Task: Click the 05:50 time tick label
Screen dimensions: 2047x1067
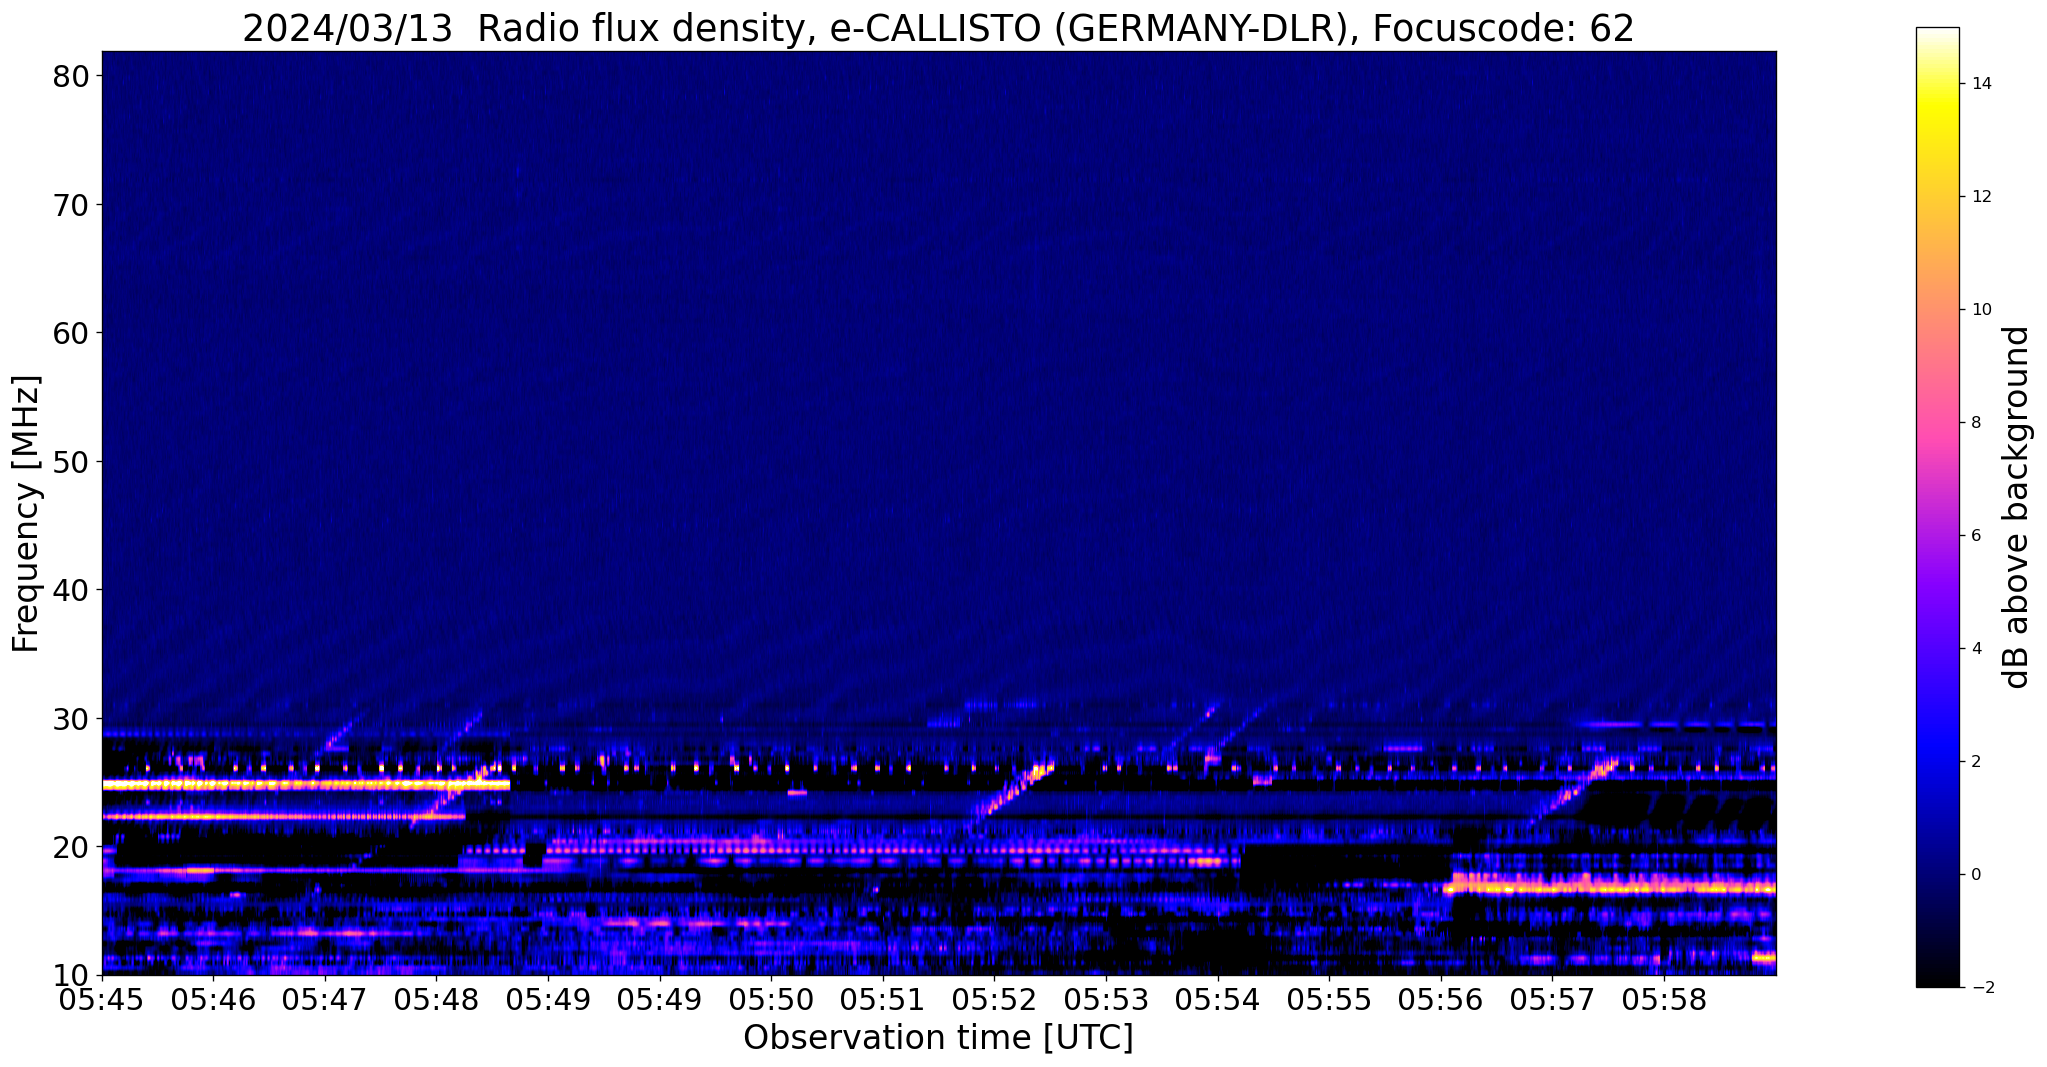Action: point(772,1001)
